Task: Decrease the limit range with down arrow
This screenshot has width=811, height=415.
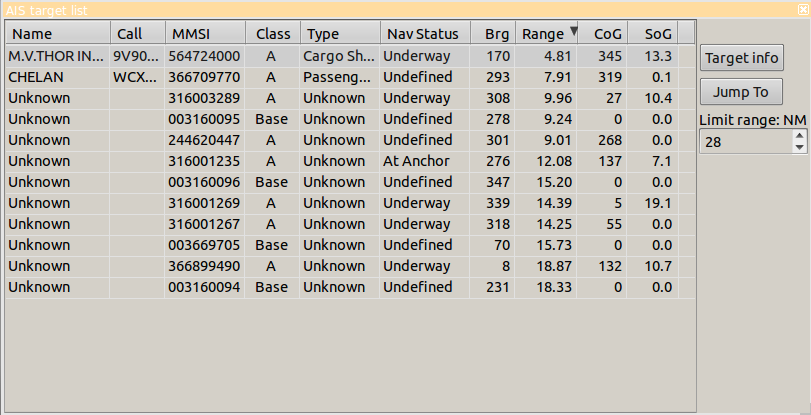Action: 798,148
